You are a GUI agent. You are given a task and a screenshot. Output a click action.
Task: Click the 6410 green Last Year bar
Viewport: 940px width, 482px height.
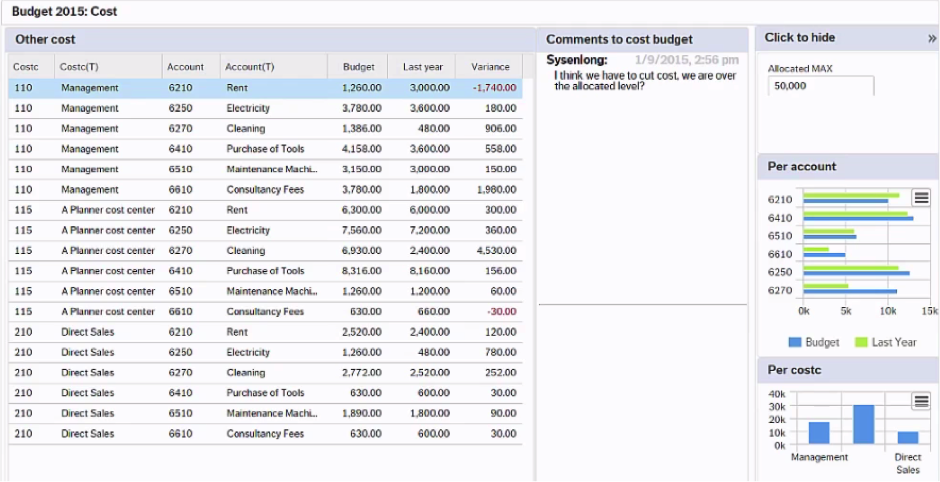[855, 213]
